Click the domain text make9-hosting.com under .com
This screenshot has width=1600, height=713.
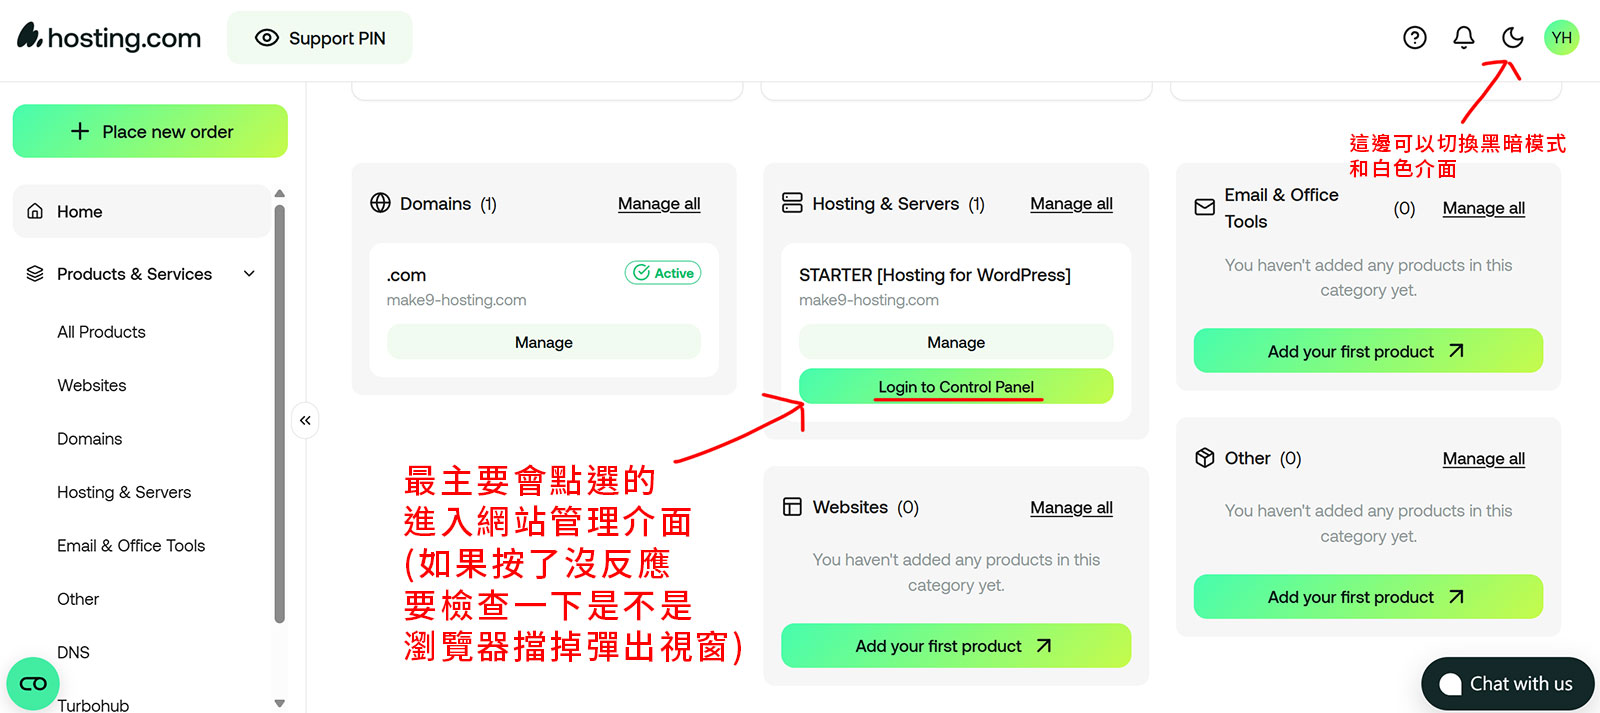[456, 300]
